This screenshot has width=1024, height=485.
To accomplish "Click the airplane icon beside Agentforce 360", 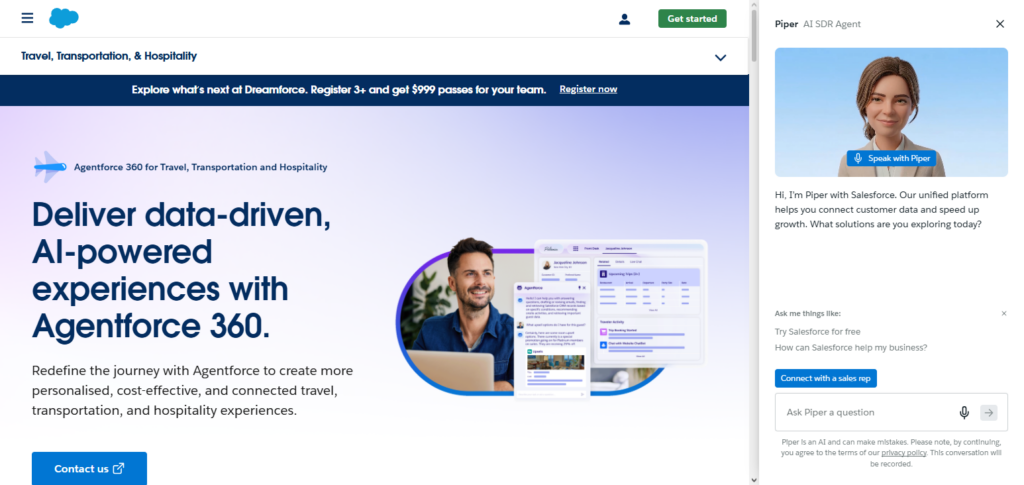I will 50,167.
